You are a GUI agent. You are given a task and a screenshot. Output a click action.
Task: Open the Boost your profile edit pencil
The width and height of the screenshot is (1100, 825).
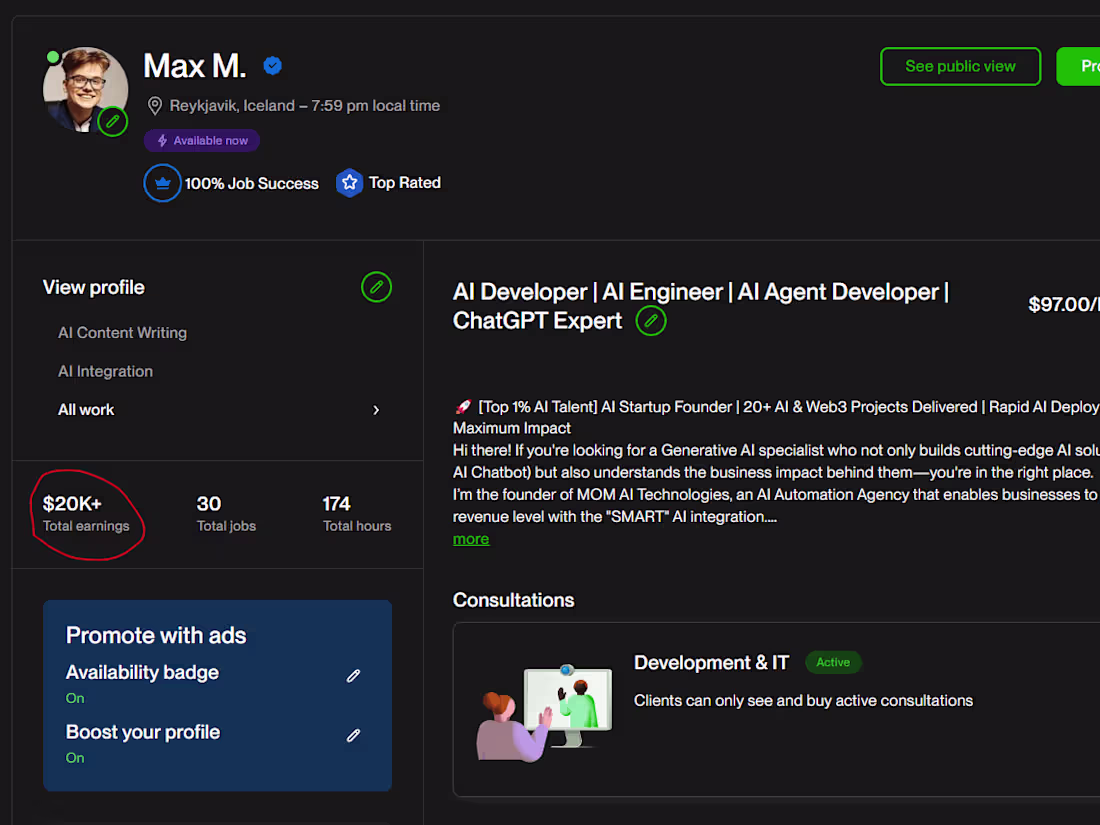click(x=353, y=736)
